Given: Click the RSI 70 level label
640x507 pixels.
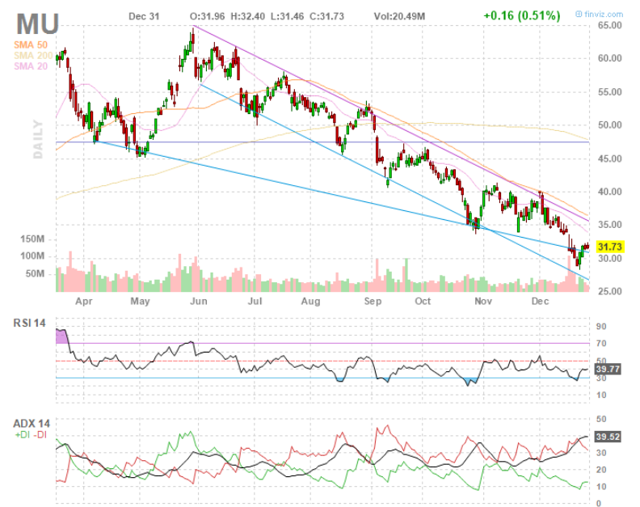Looking at the screenshot, I should (601, 344).
